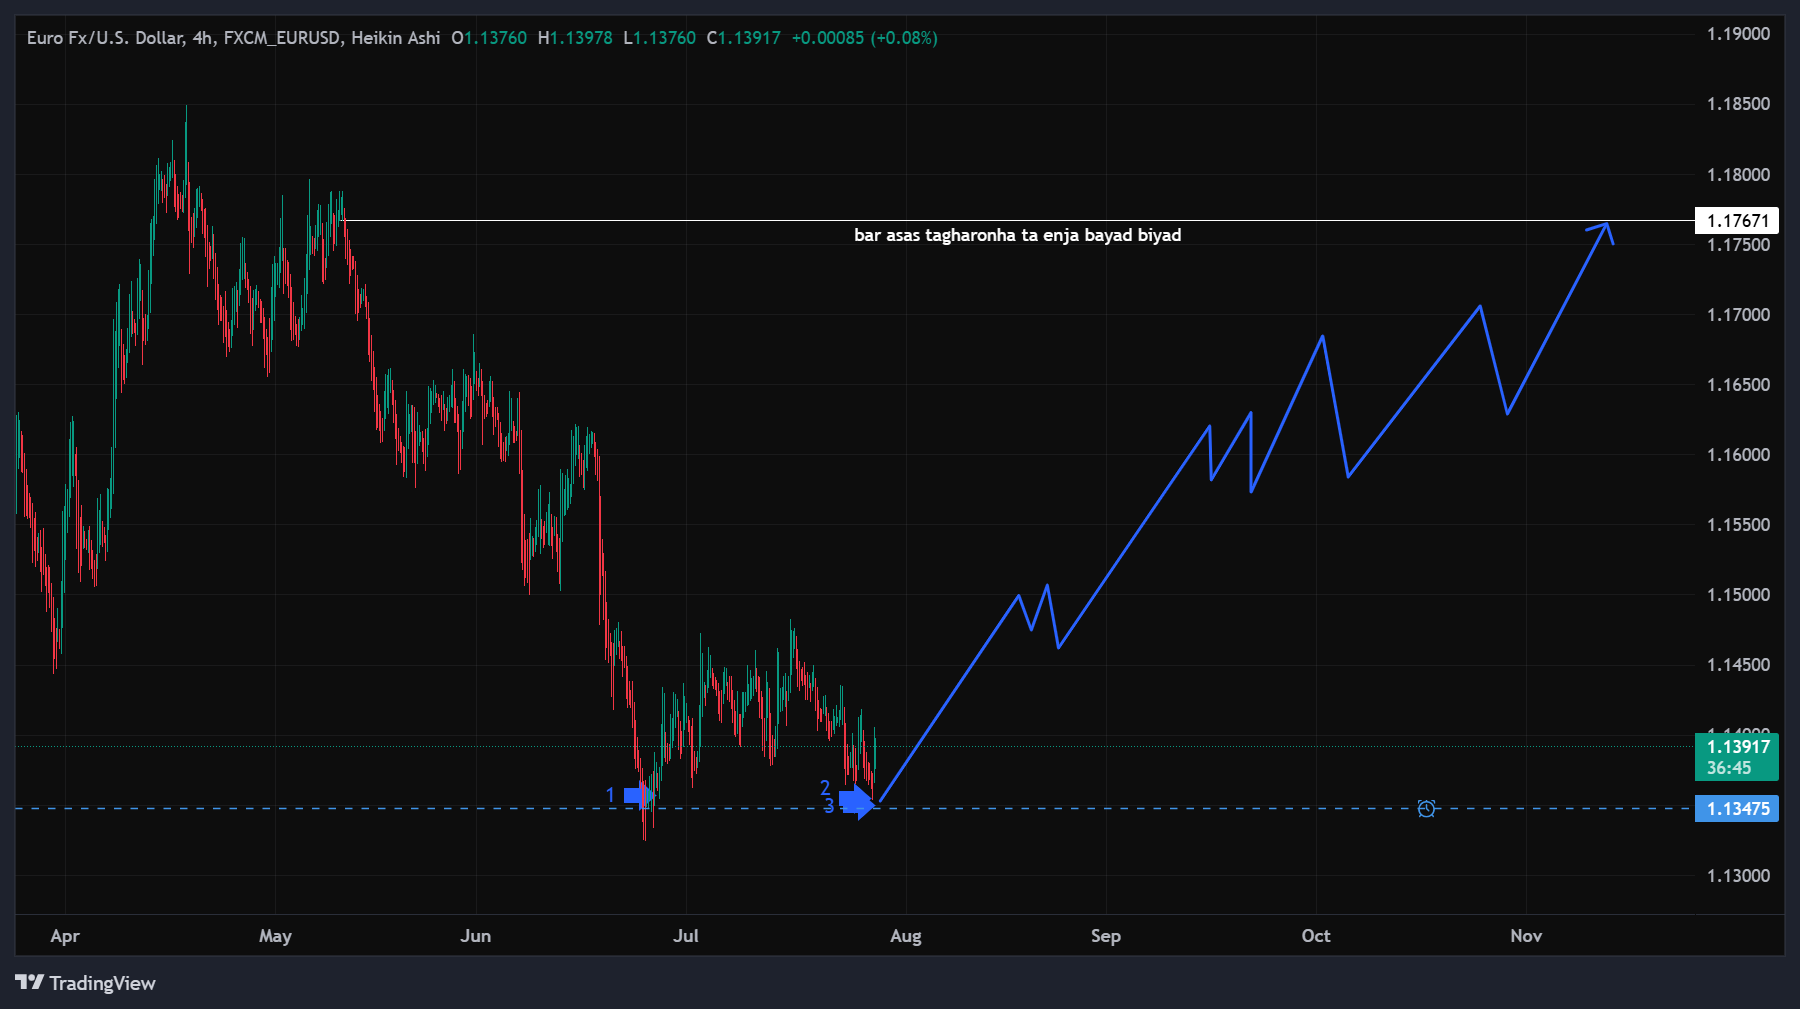Click the 1.18500 price axis label
The width and height of the screenshot is (1800, 1009).
pyautogui.click(x=1738, y=104)
